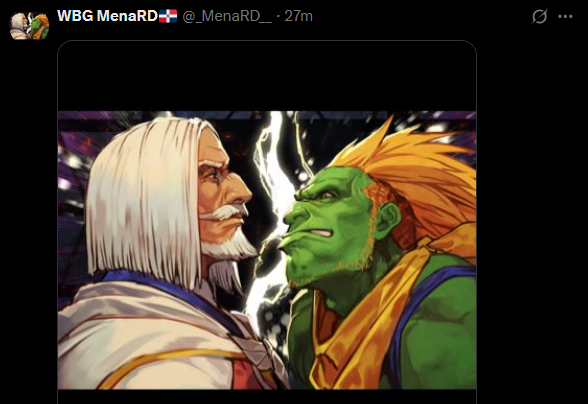The image size is (588, 404).
Task: Open the Grok explain post icon
Action: point(539,17)
